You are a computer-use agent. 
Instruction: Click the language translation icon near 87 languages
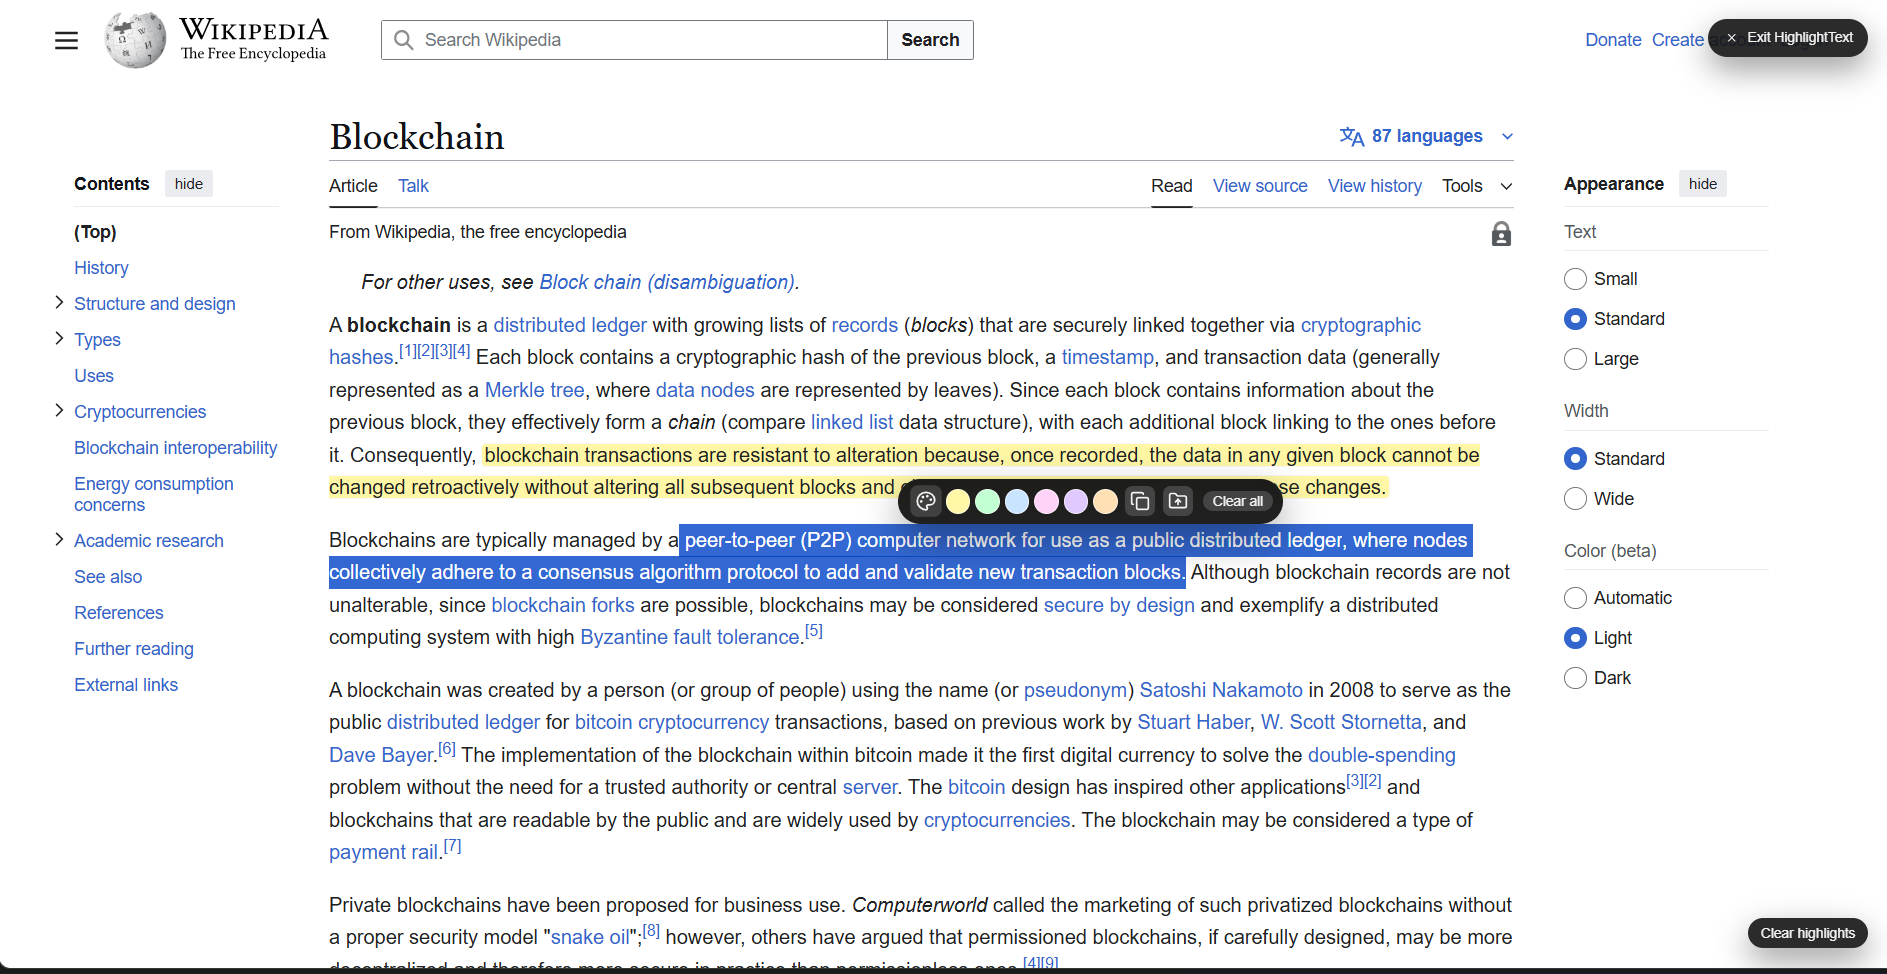pyautogui.click(x=1352, y=136)
